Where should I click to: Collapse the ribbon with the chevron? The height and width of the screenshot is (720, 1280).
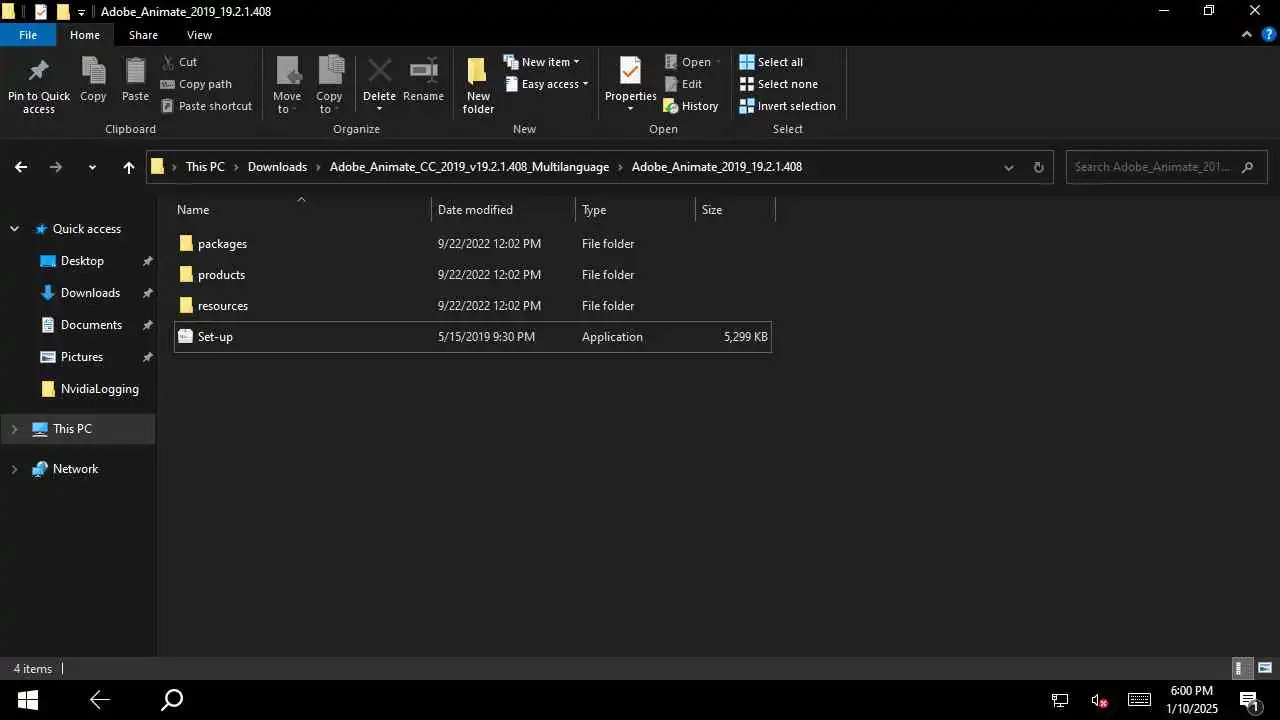coord(1247,34)
